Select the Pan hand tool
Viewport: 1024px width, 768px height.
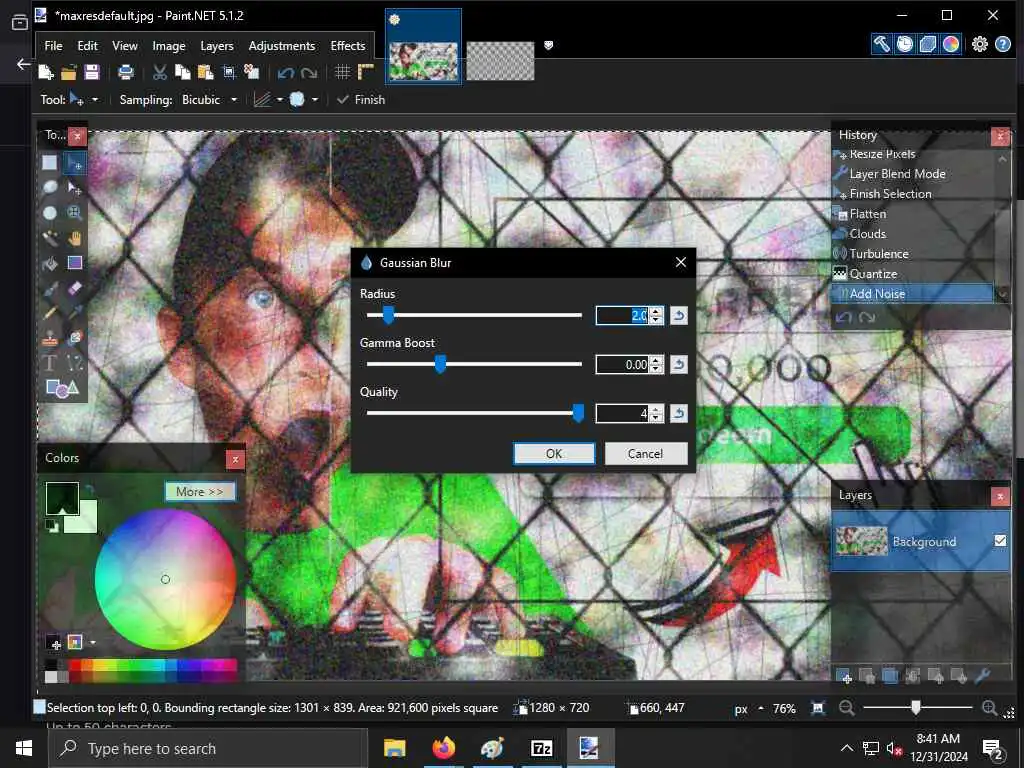(74, 238)
